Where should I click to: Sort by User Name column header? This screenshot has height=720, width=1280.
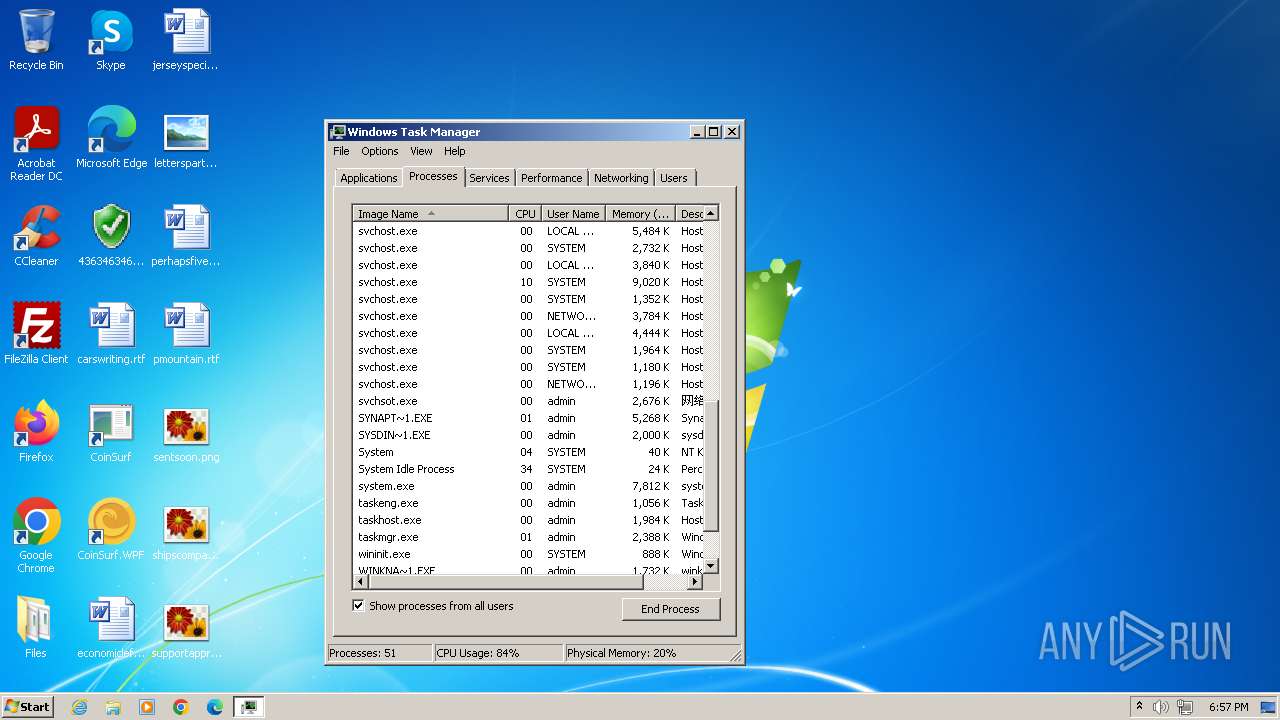pyautogui.click(x=574, y=214)
